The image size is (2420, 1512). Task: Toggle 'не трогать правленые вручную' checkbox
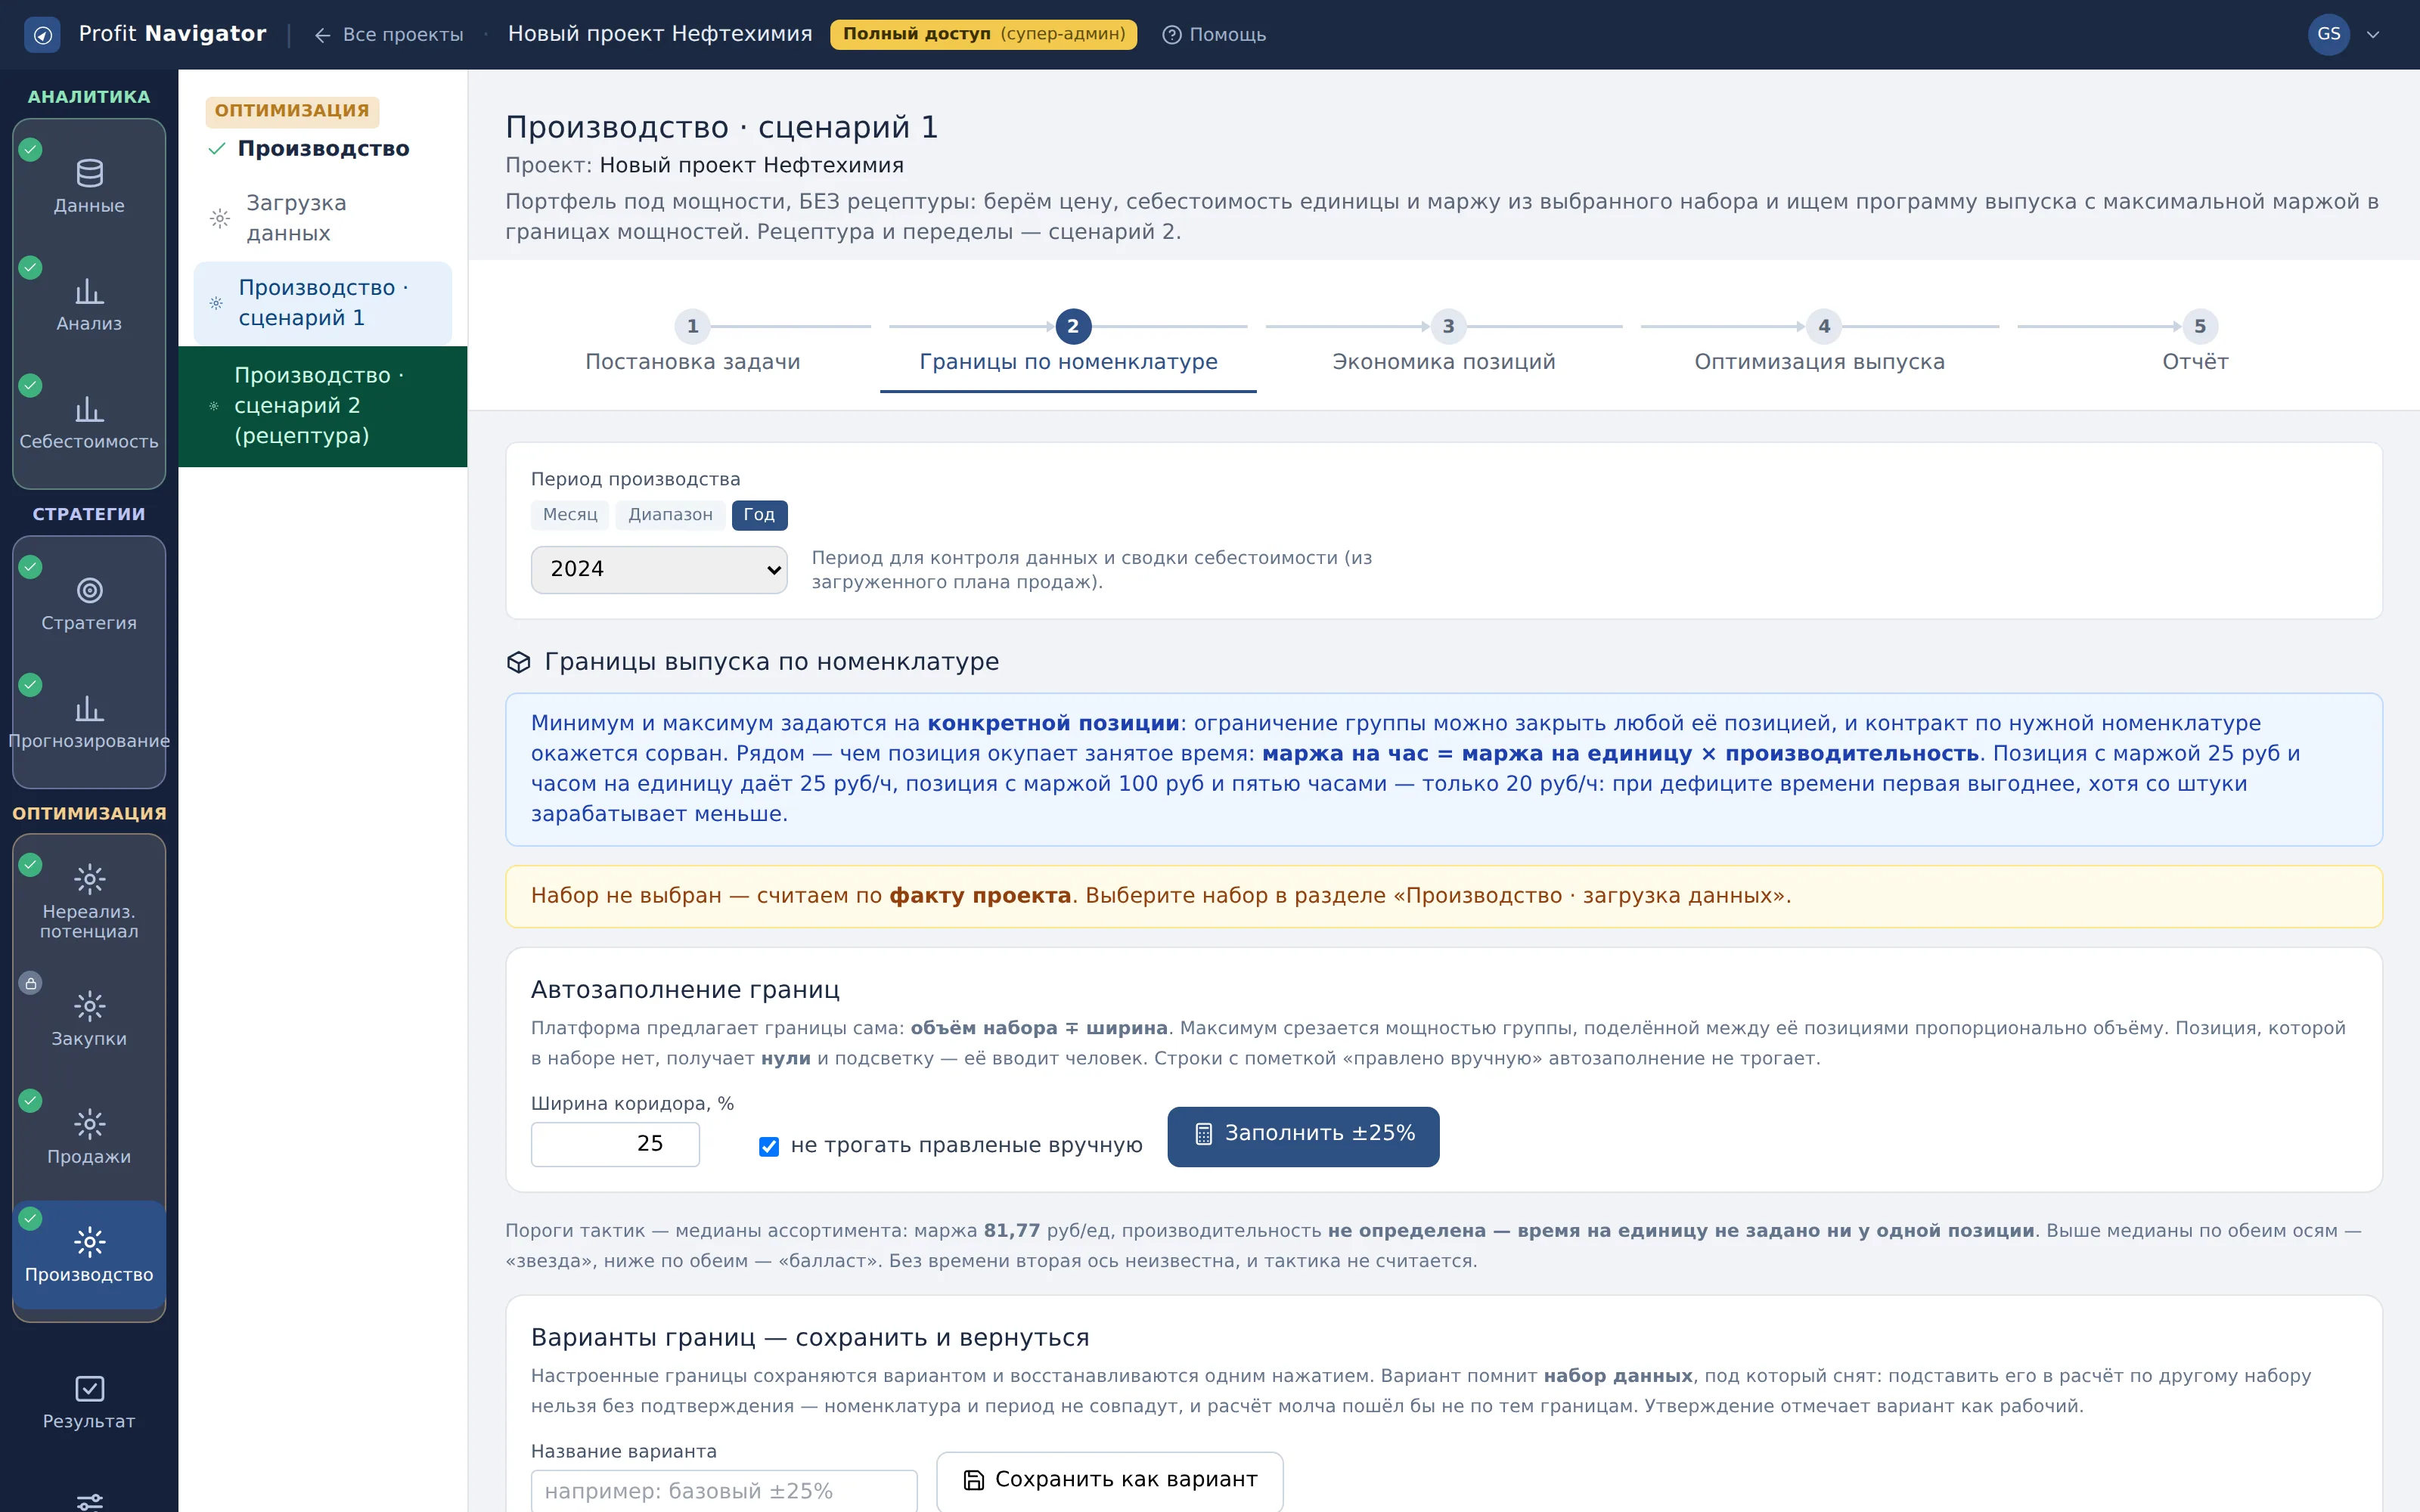tap(769, 1146)
